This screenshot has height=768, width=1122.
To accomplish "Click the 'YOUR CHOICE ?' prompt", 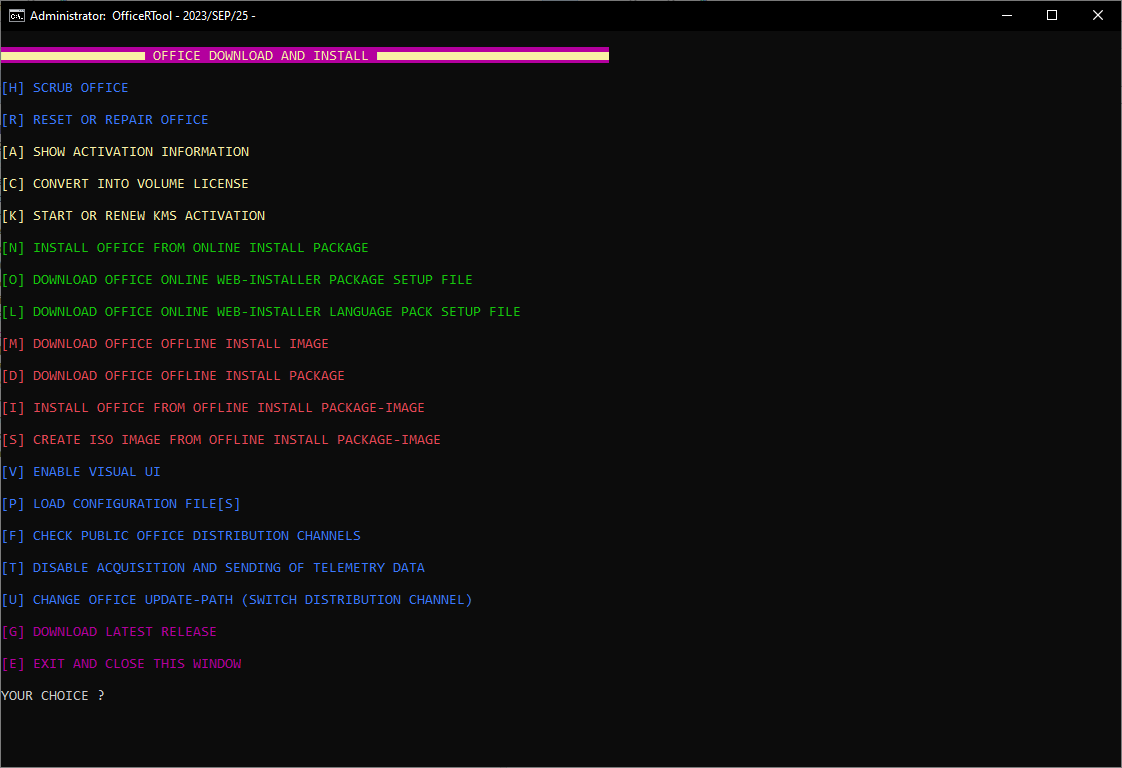I will click(x=53, y=696).
